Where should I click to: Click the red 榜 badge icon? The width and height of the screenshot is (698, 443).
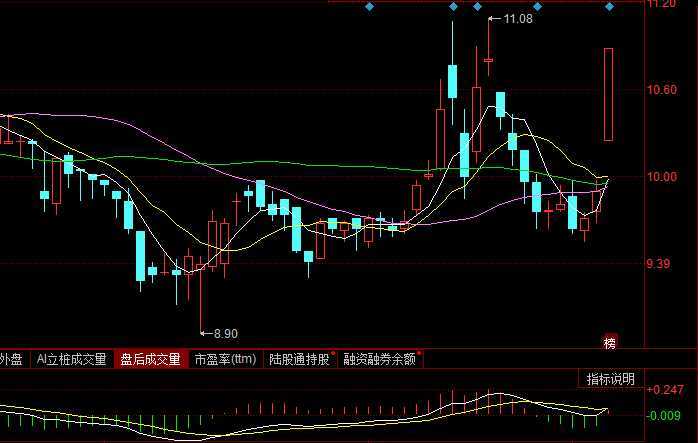[x=610, y=342]
